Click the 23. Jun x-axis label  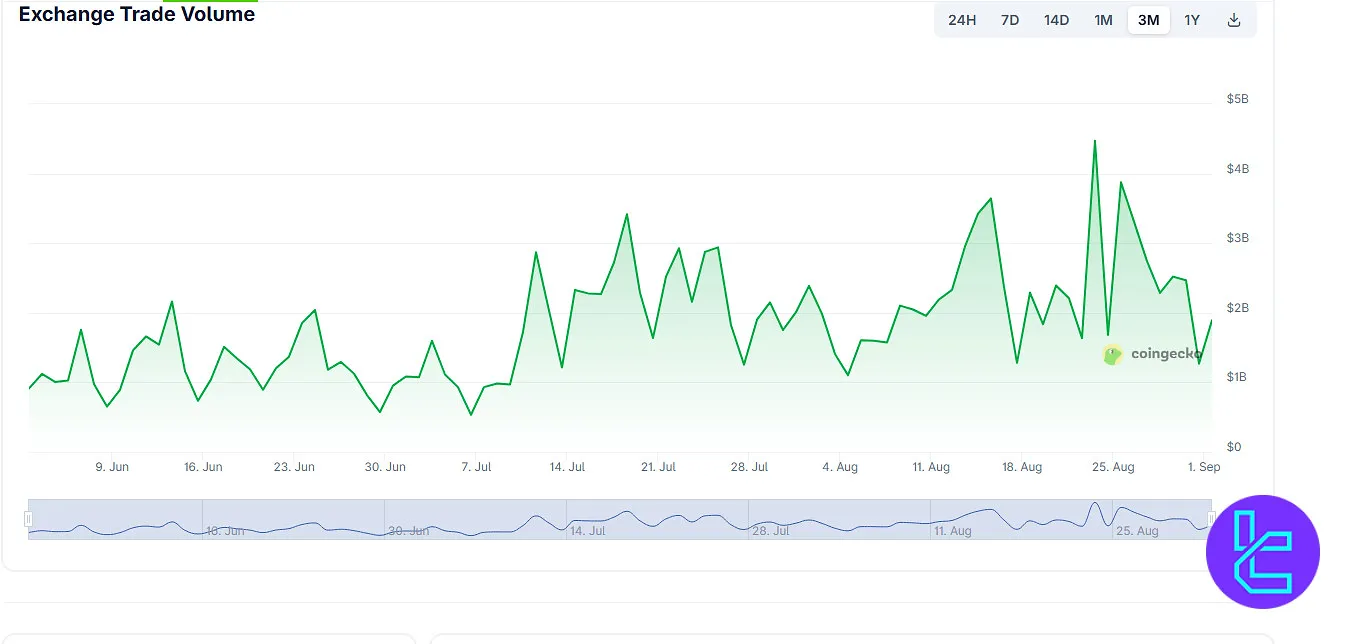tap(294, 467)
